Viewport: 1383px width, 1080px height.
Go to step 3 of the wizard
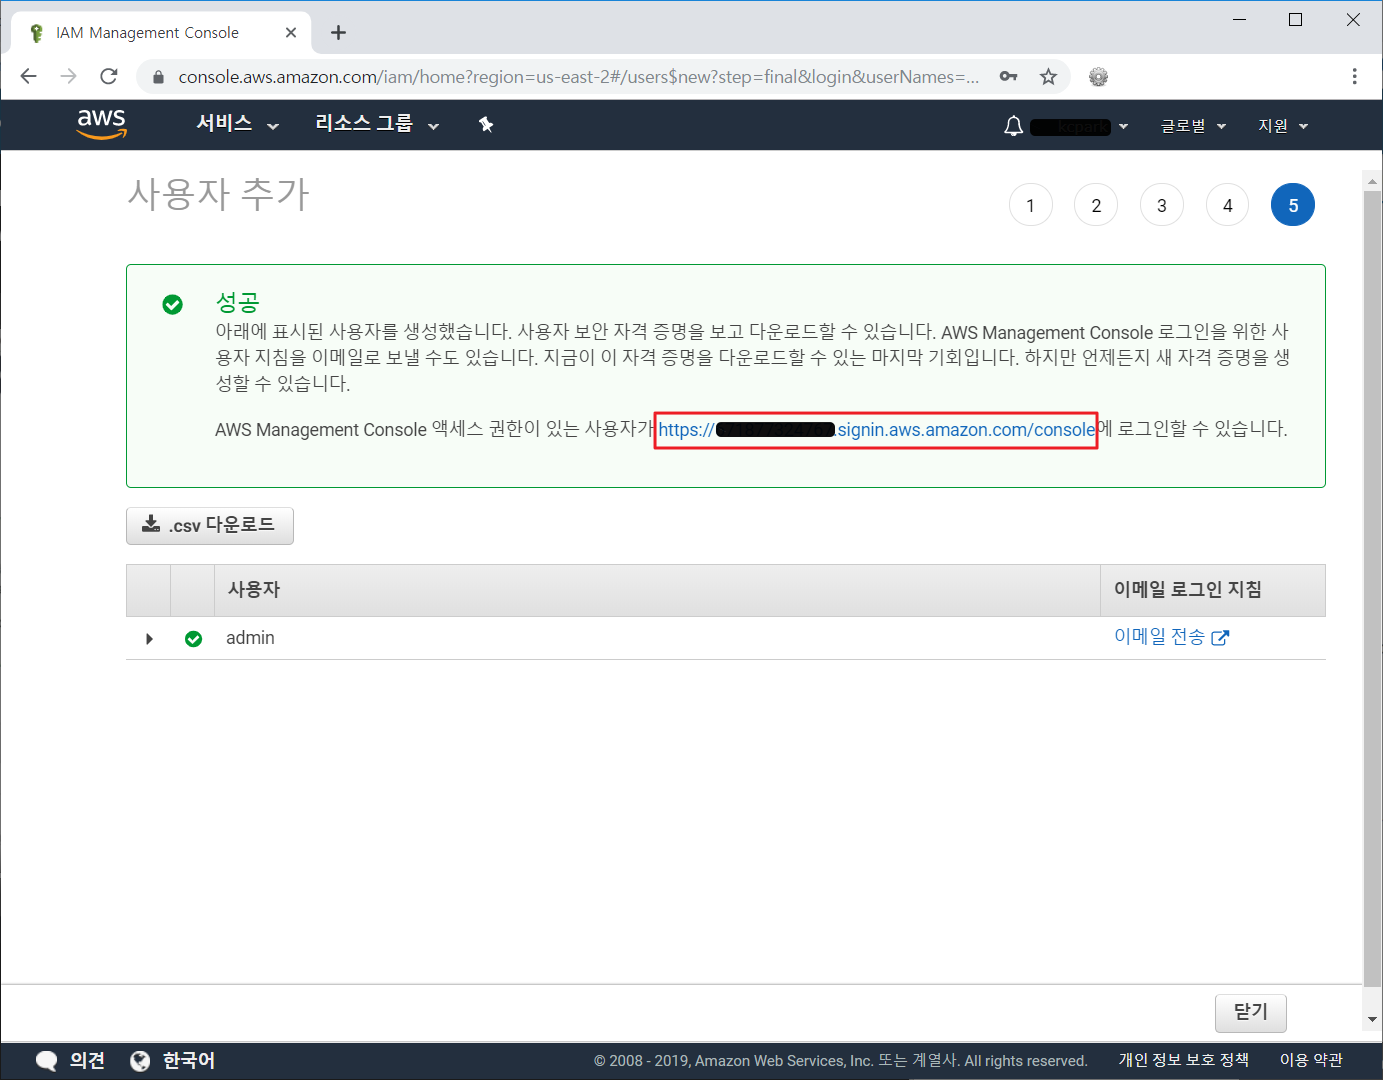(x=1162, y=205)
